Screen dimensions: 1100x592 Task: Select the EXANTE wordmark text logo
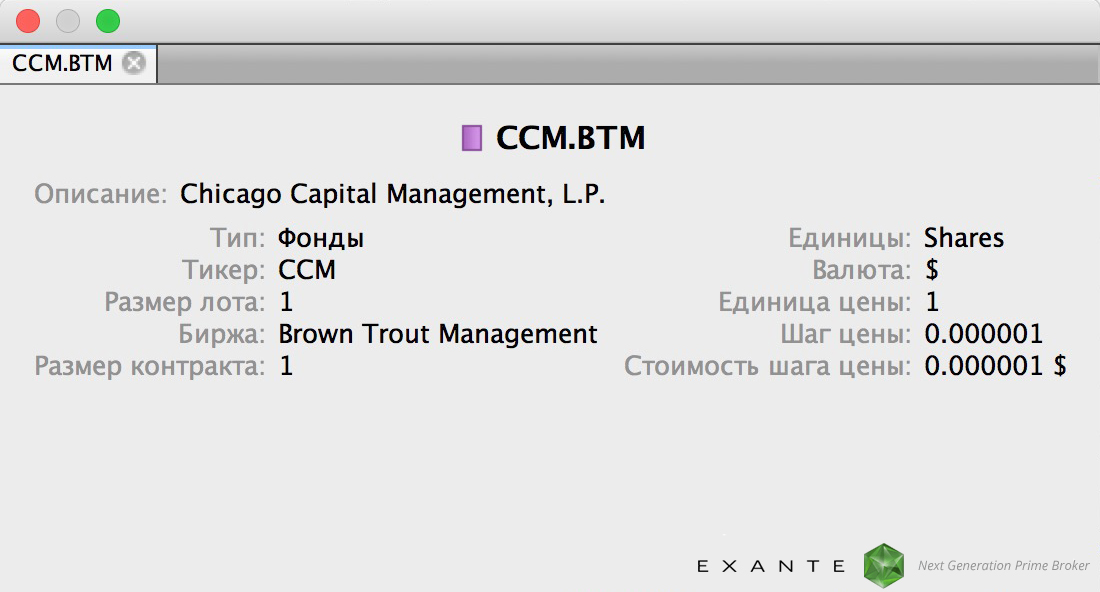[x=770, y=565]
